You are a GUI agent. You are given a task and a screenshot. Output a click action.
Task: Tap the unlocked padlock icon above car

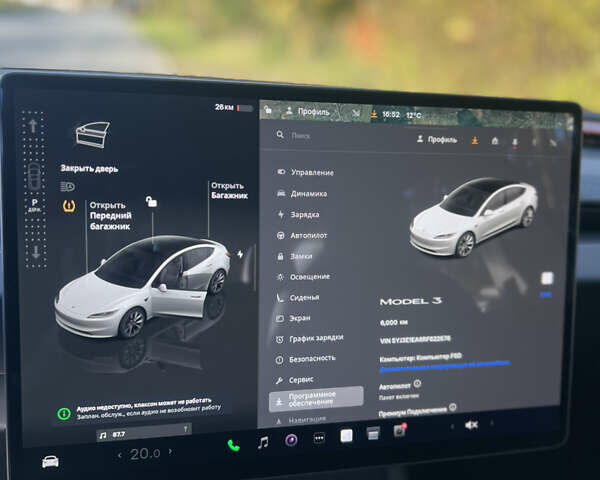pyautogui.click(x=151, y=202)
